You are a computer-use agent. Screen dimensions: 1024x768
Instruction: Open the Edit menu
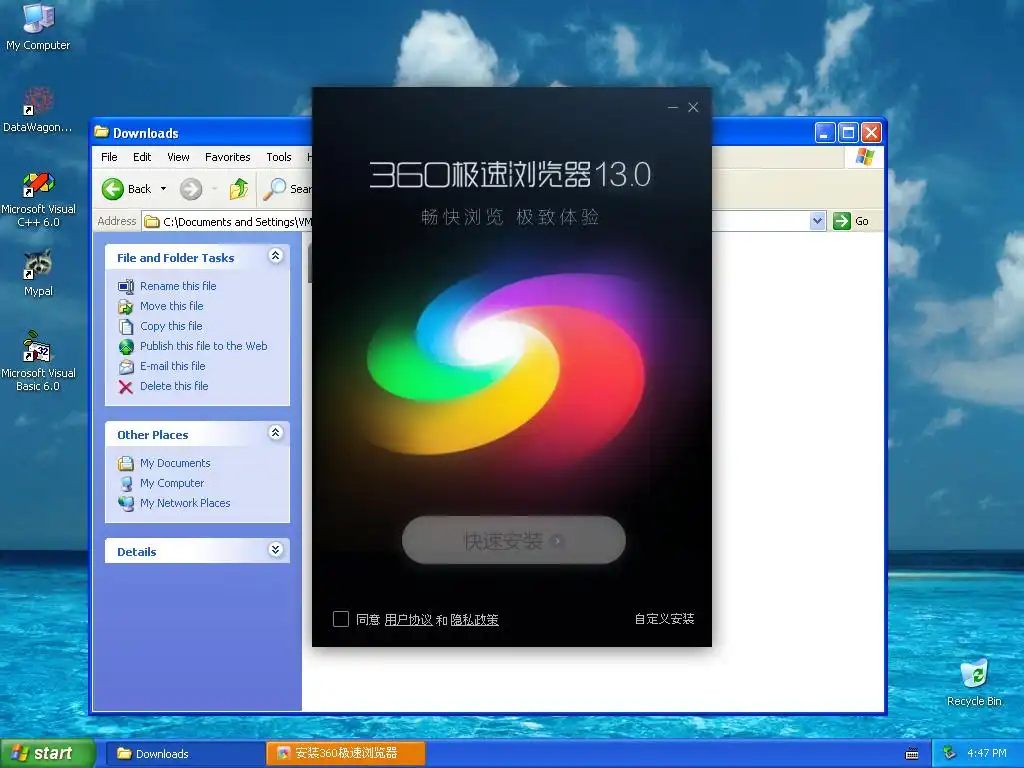point(142,157)
